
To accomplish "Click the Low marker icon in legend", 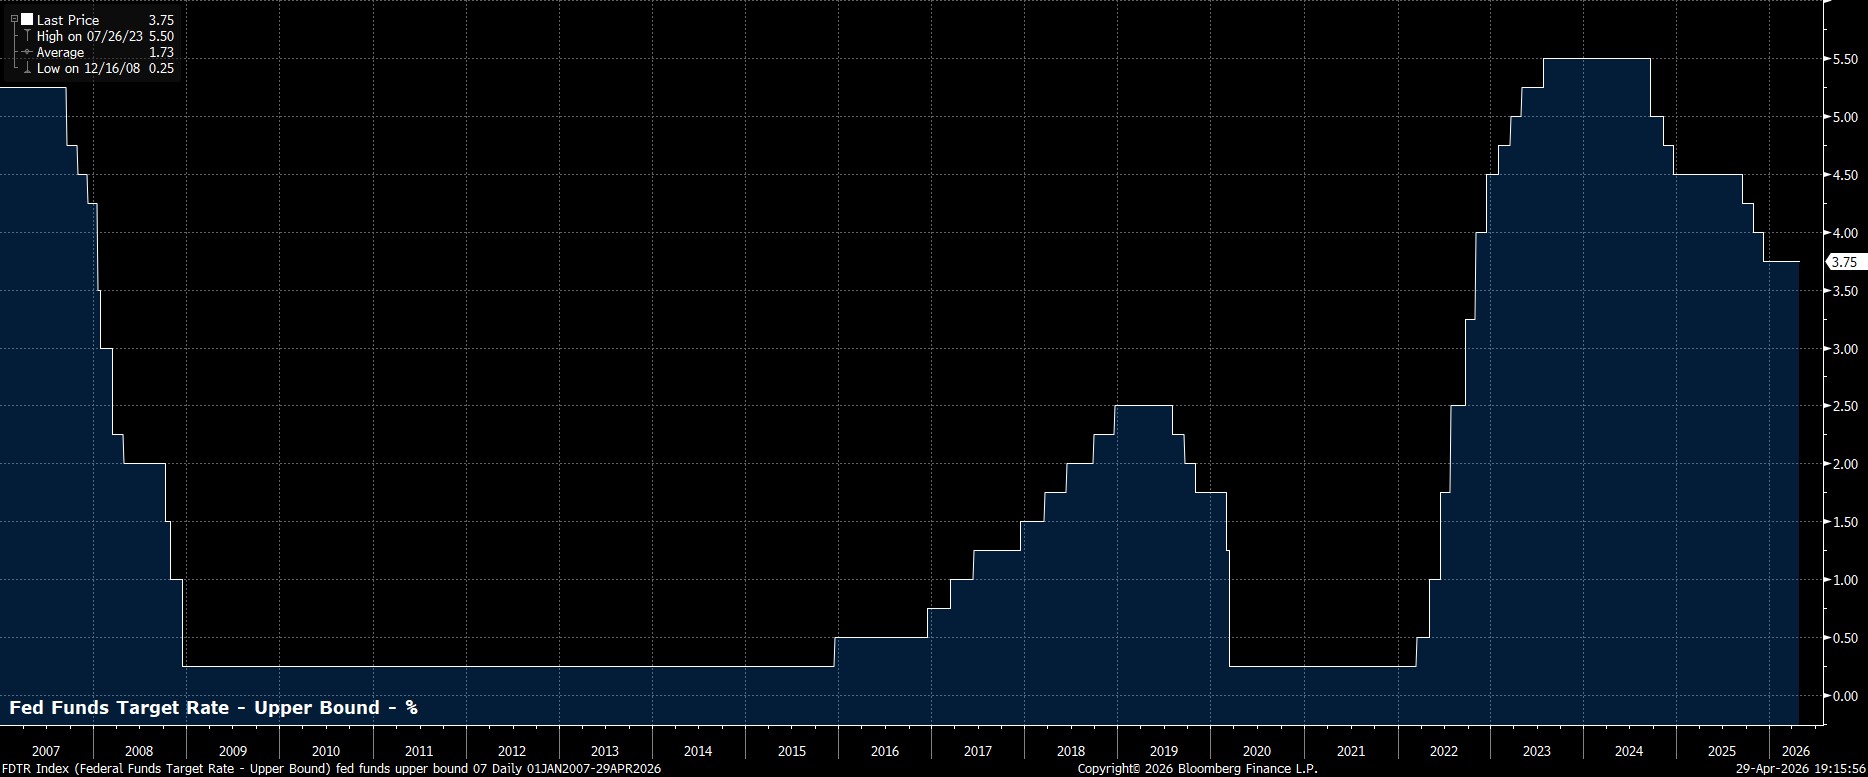I will [x=27, y=68].
